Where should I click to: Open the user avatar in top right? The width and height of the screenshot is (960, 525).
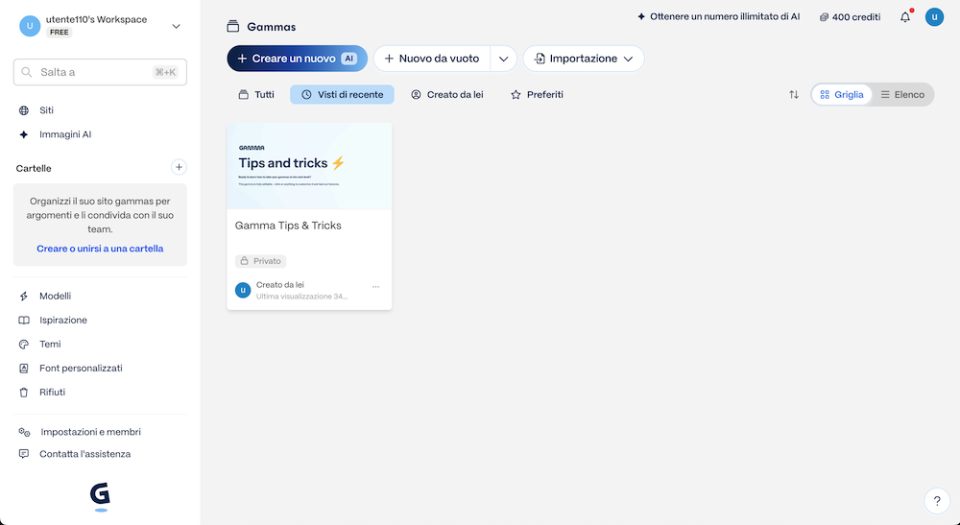click(x=934, y=17)
